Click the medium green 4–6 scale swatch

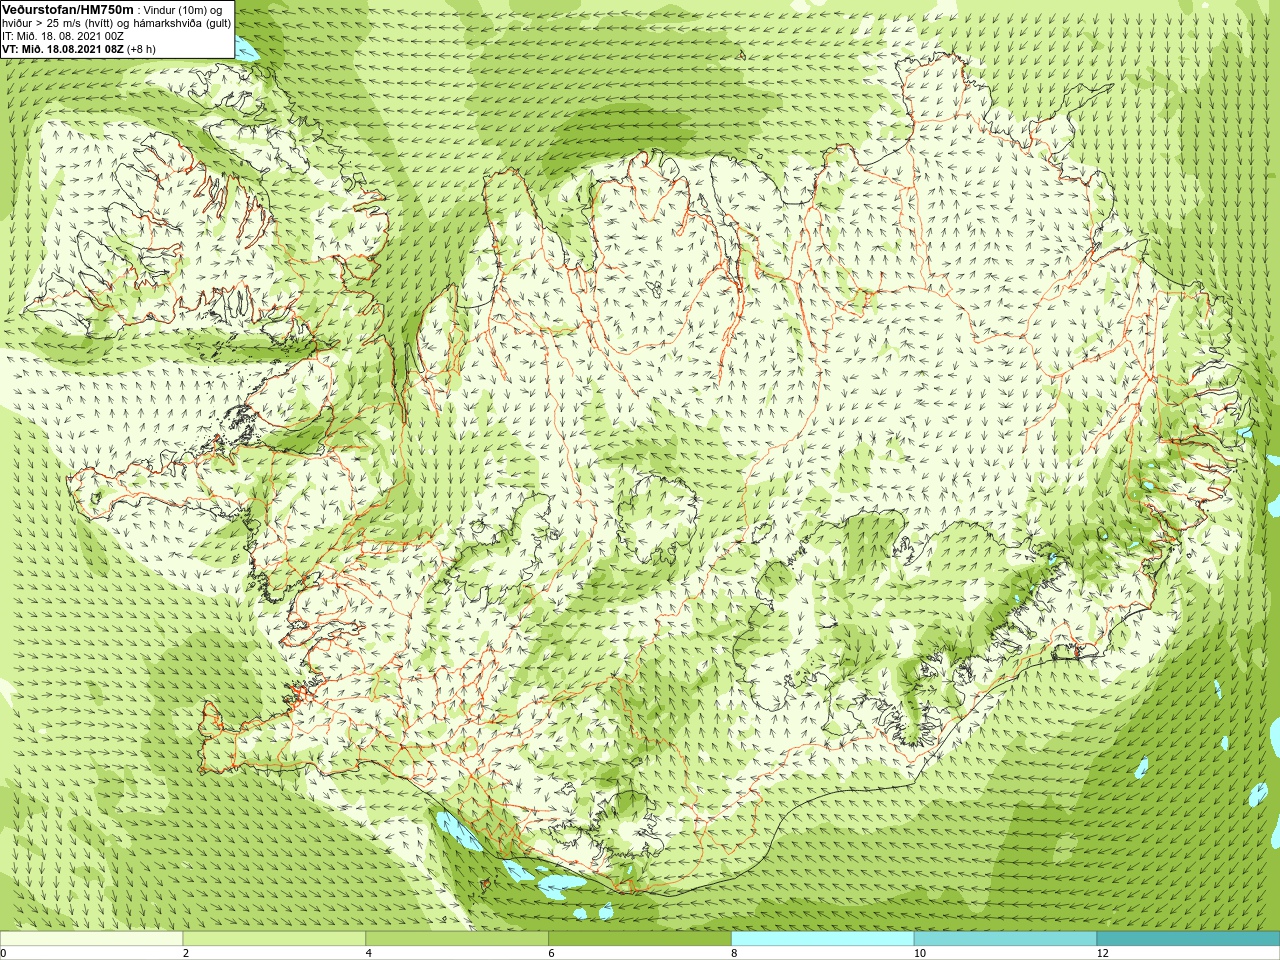click(x=457, y=939)
